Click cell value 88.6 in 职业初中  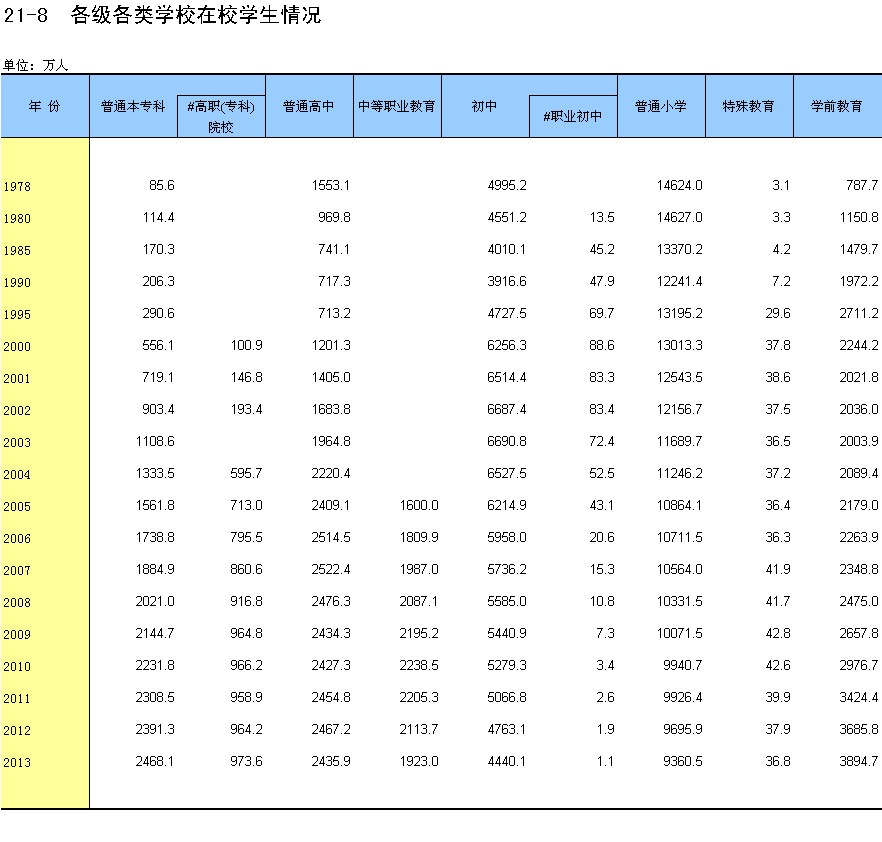click(602, 345)
